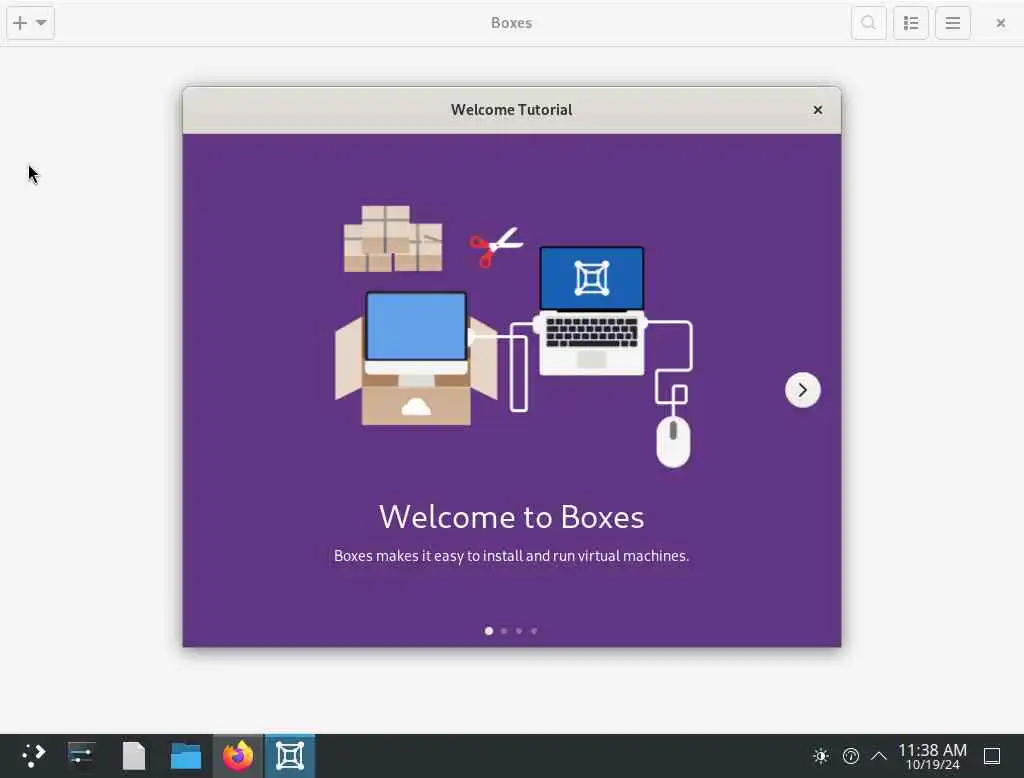Activate the Boxes taskbar entry
The height and width of the screenshot is (778, 1024).
[290, 756]
